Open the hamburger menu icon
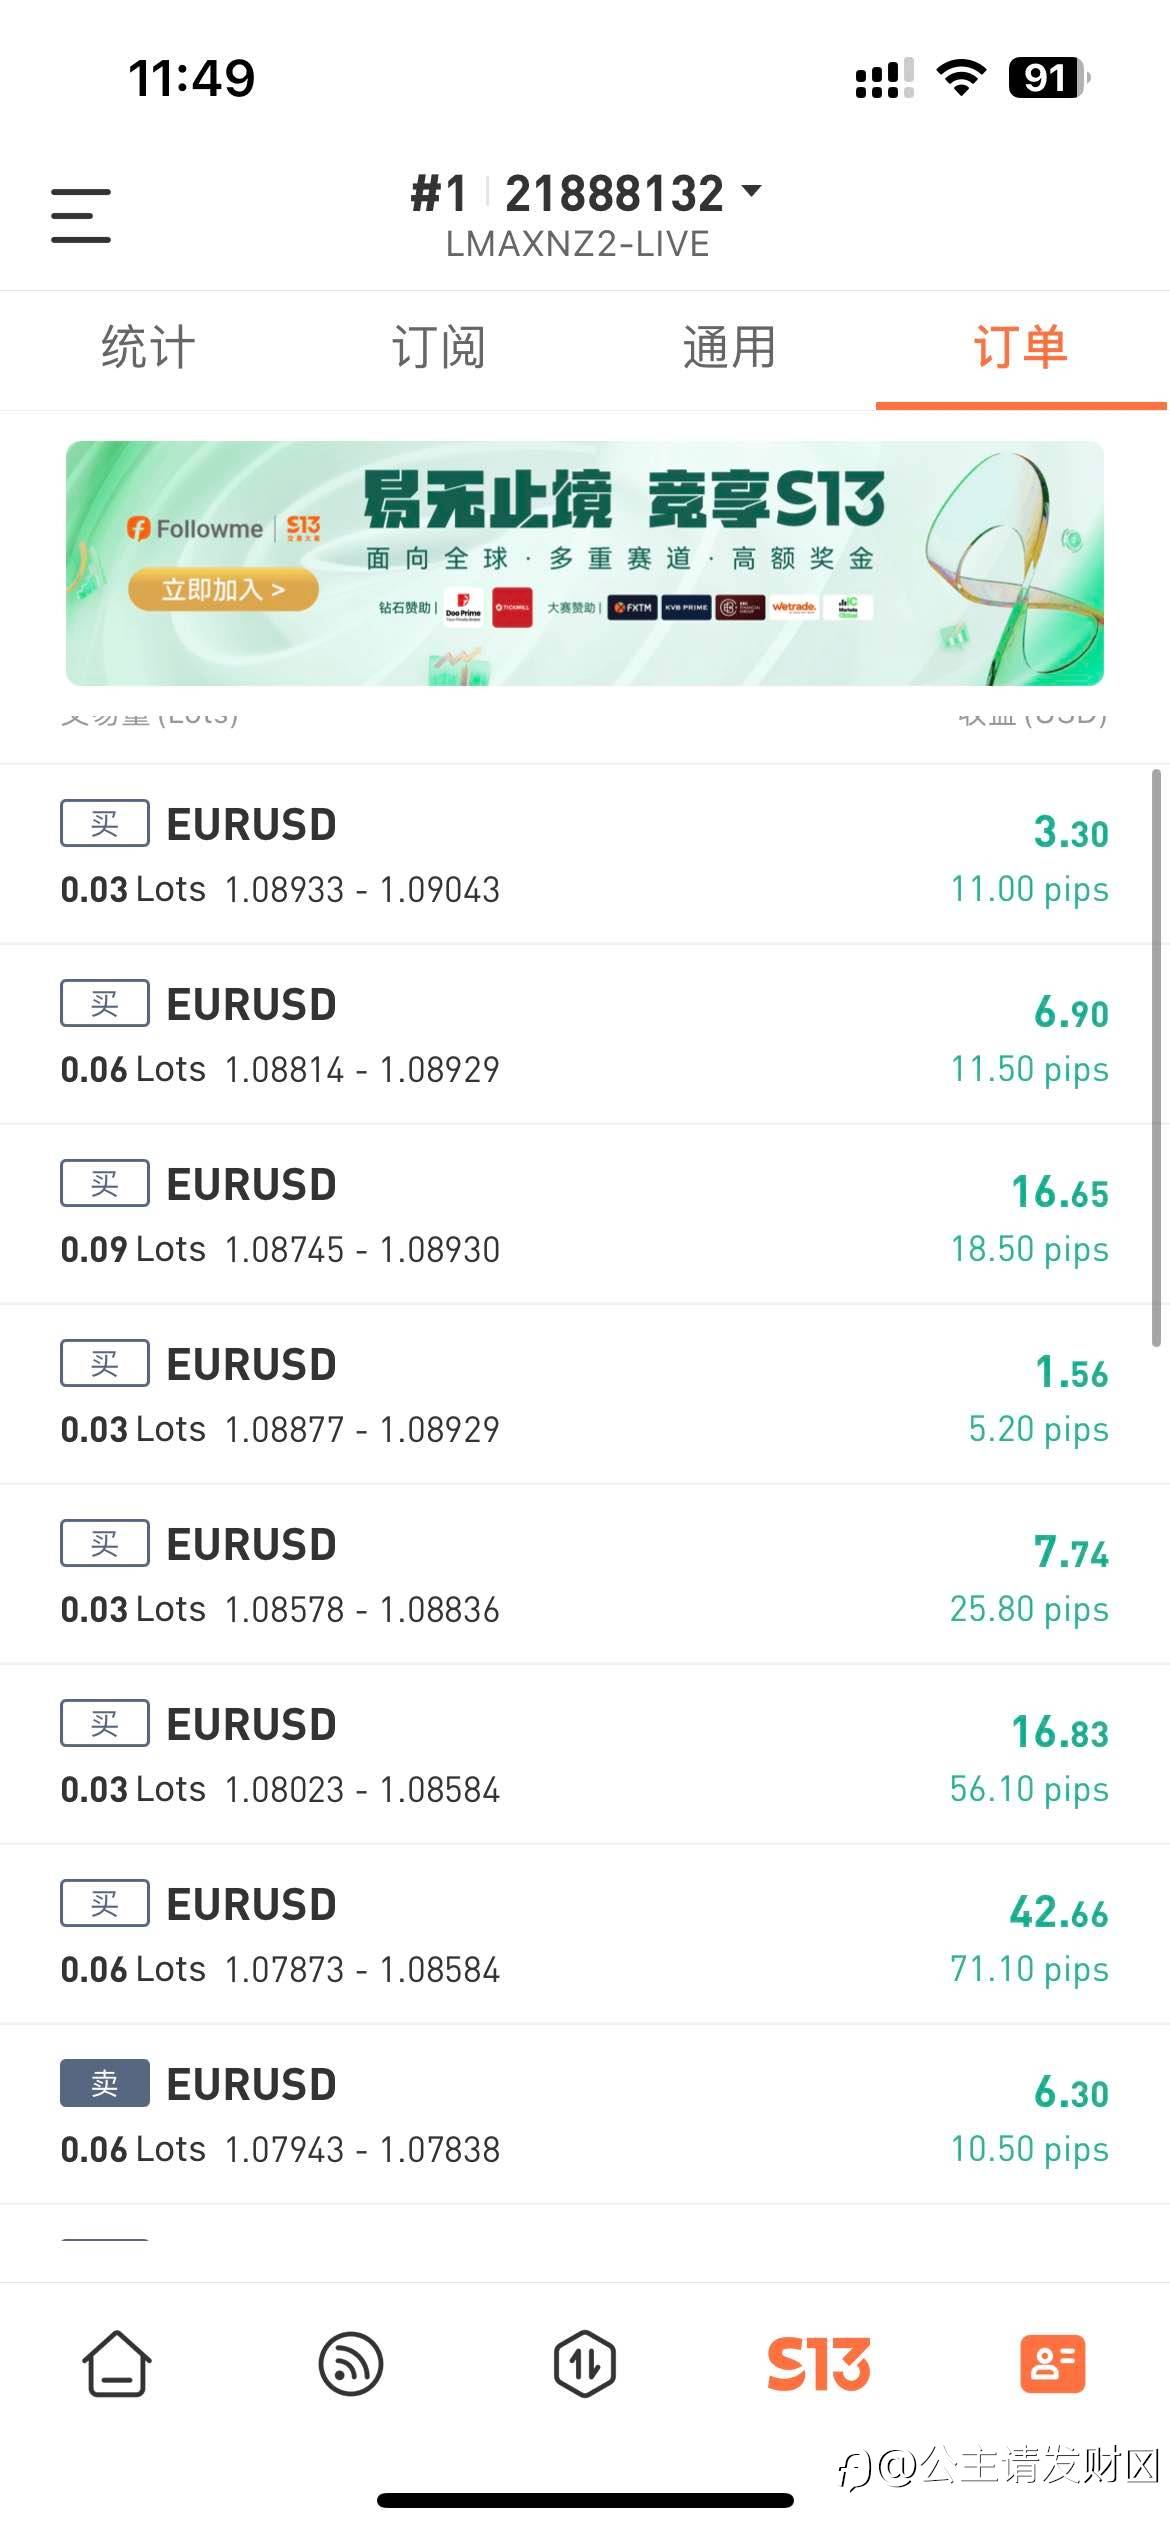This screenshot has height=2532, width=1170. pyautogui.click(x=81, y=215)
